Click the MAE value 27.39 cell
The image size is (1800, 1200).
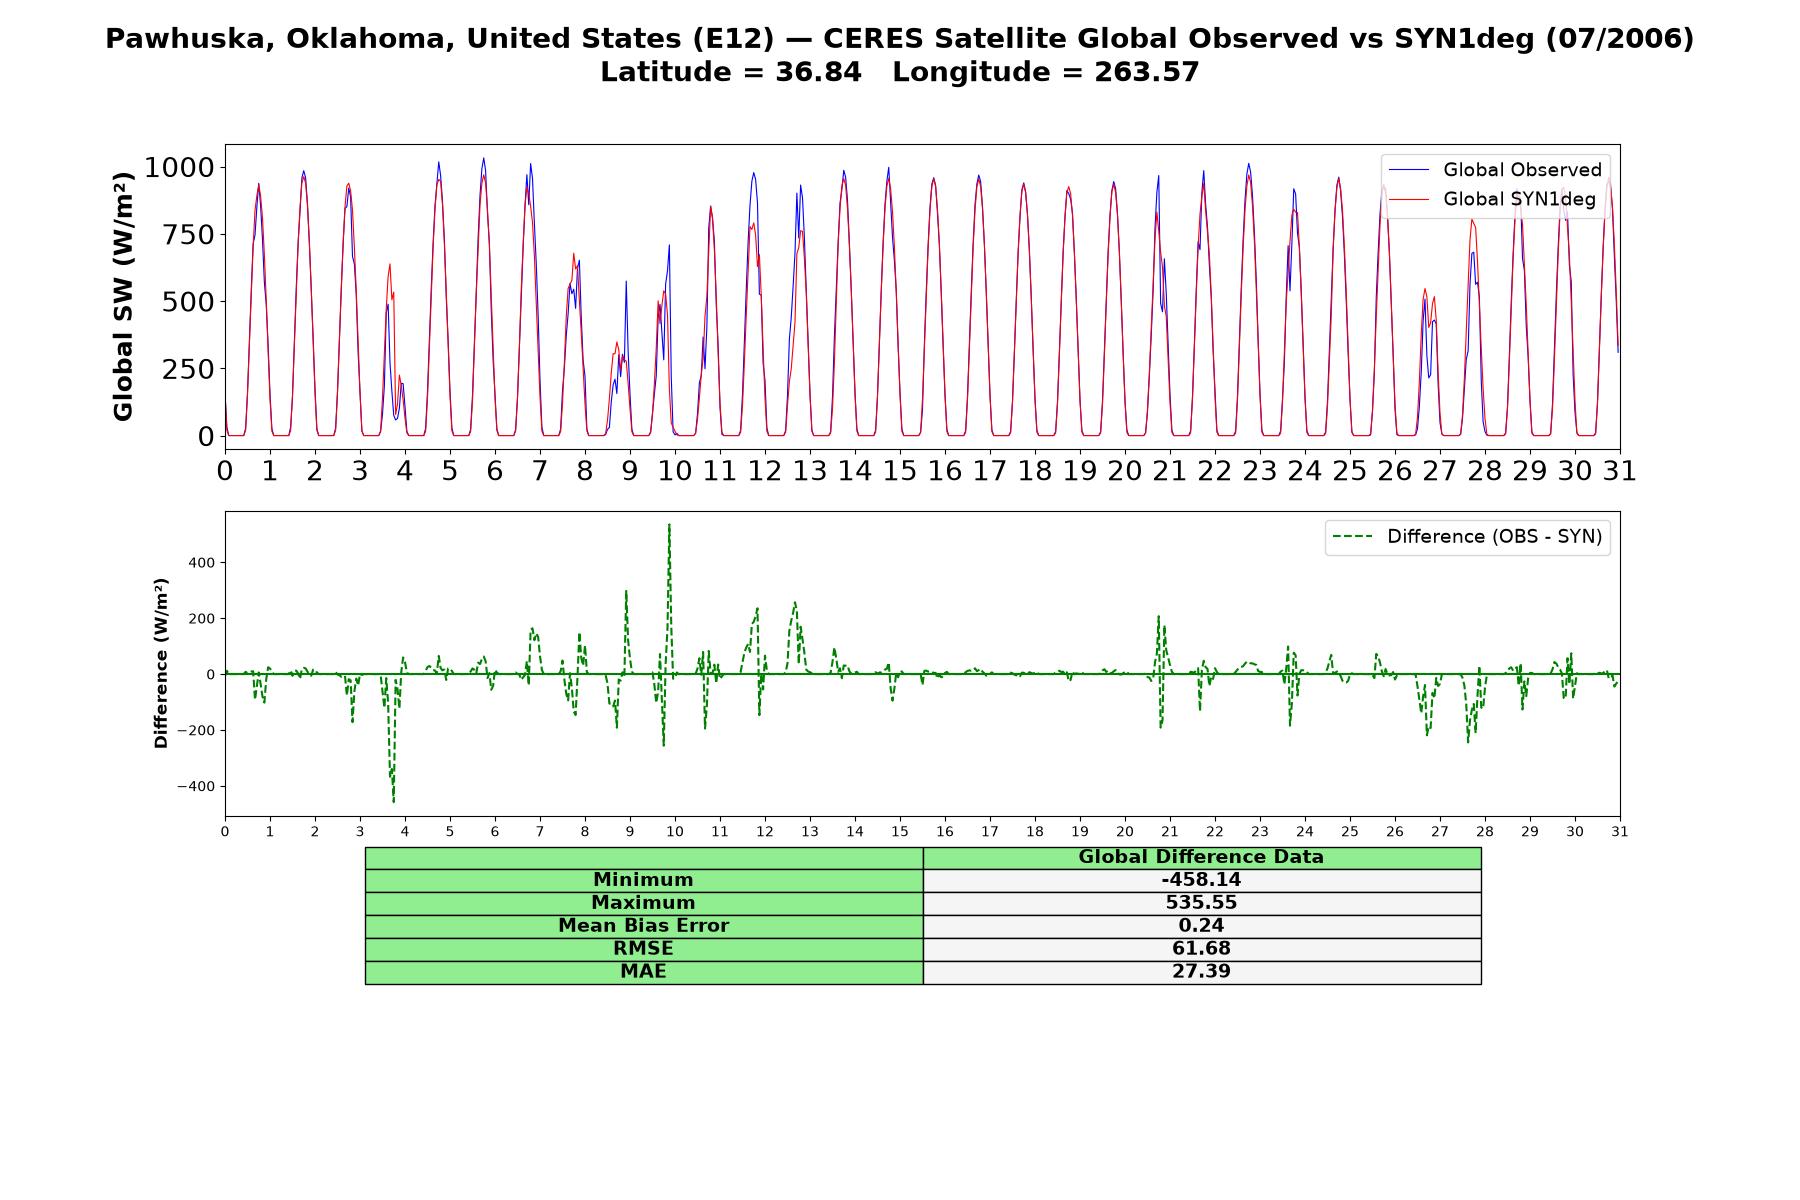(1201, 972)
